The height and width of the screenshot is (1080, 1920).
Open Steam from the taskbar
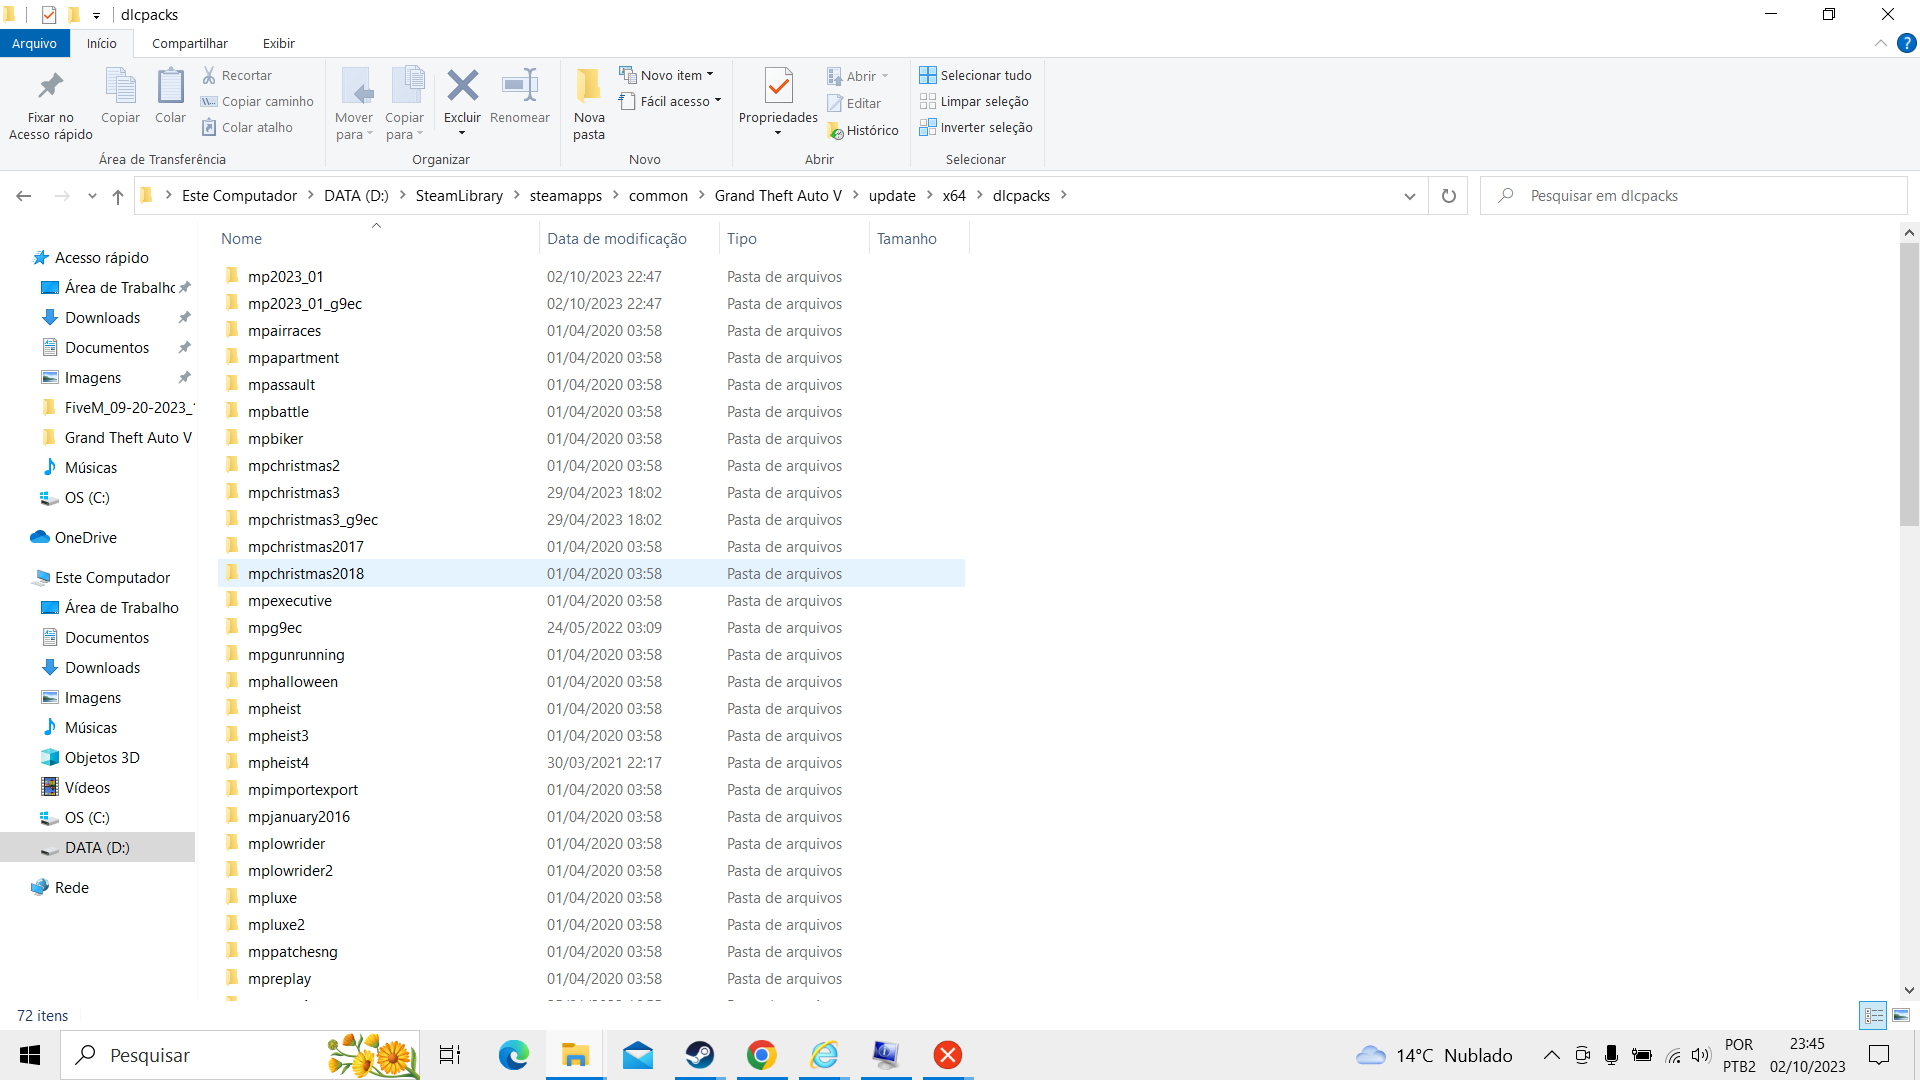coord(700,1055)
